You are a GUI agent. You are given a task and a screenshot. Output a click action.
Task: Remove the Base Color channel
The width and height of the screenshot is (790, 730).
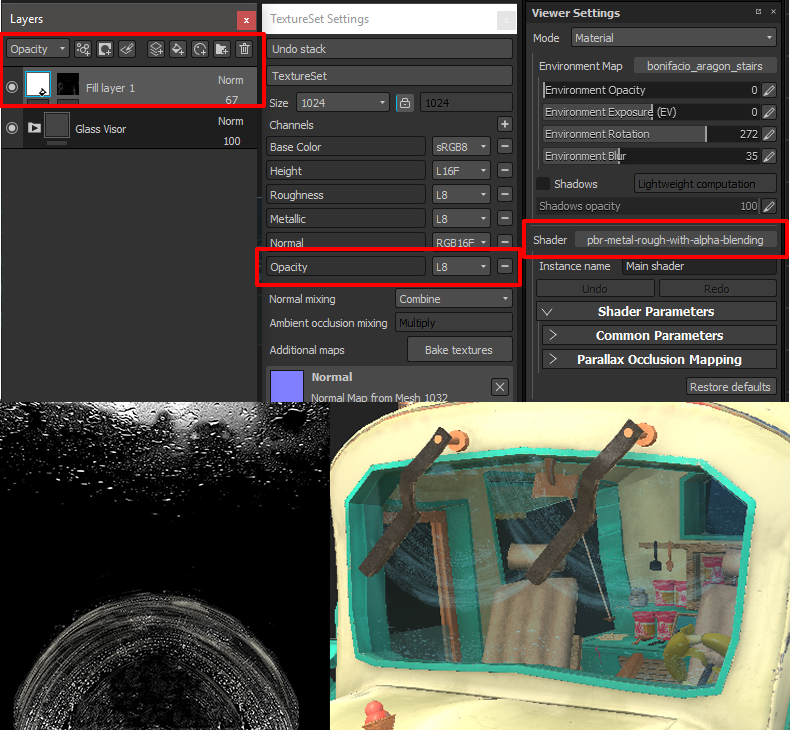505,146
